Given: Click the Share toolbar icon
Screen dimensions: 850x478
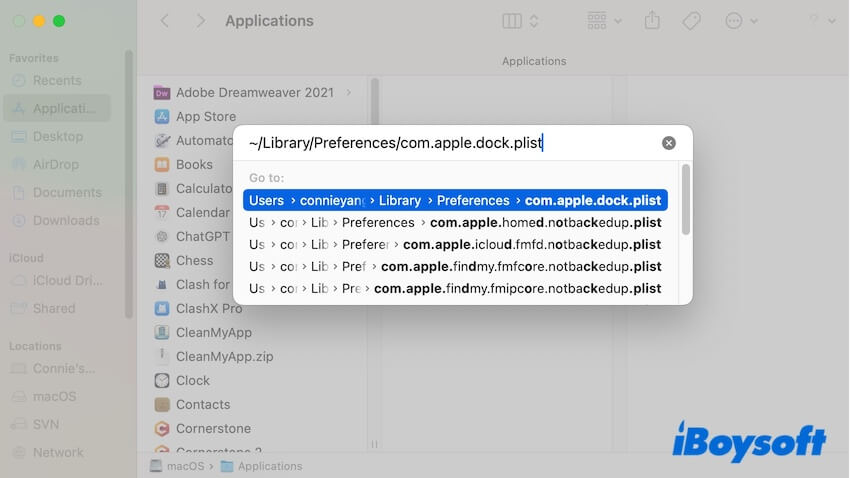Looking at the screenshot, I should (653, 21).
